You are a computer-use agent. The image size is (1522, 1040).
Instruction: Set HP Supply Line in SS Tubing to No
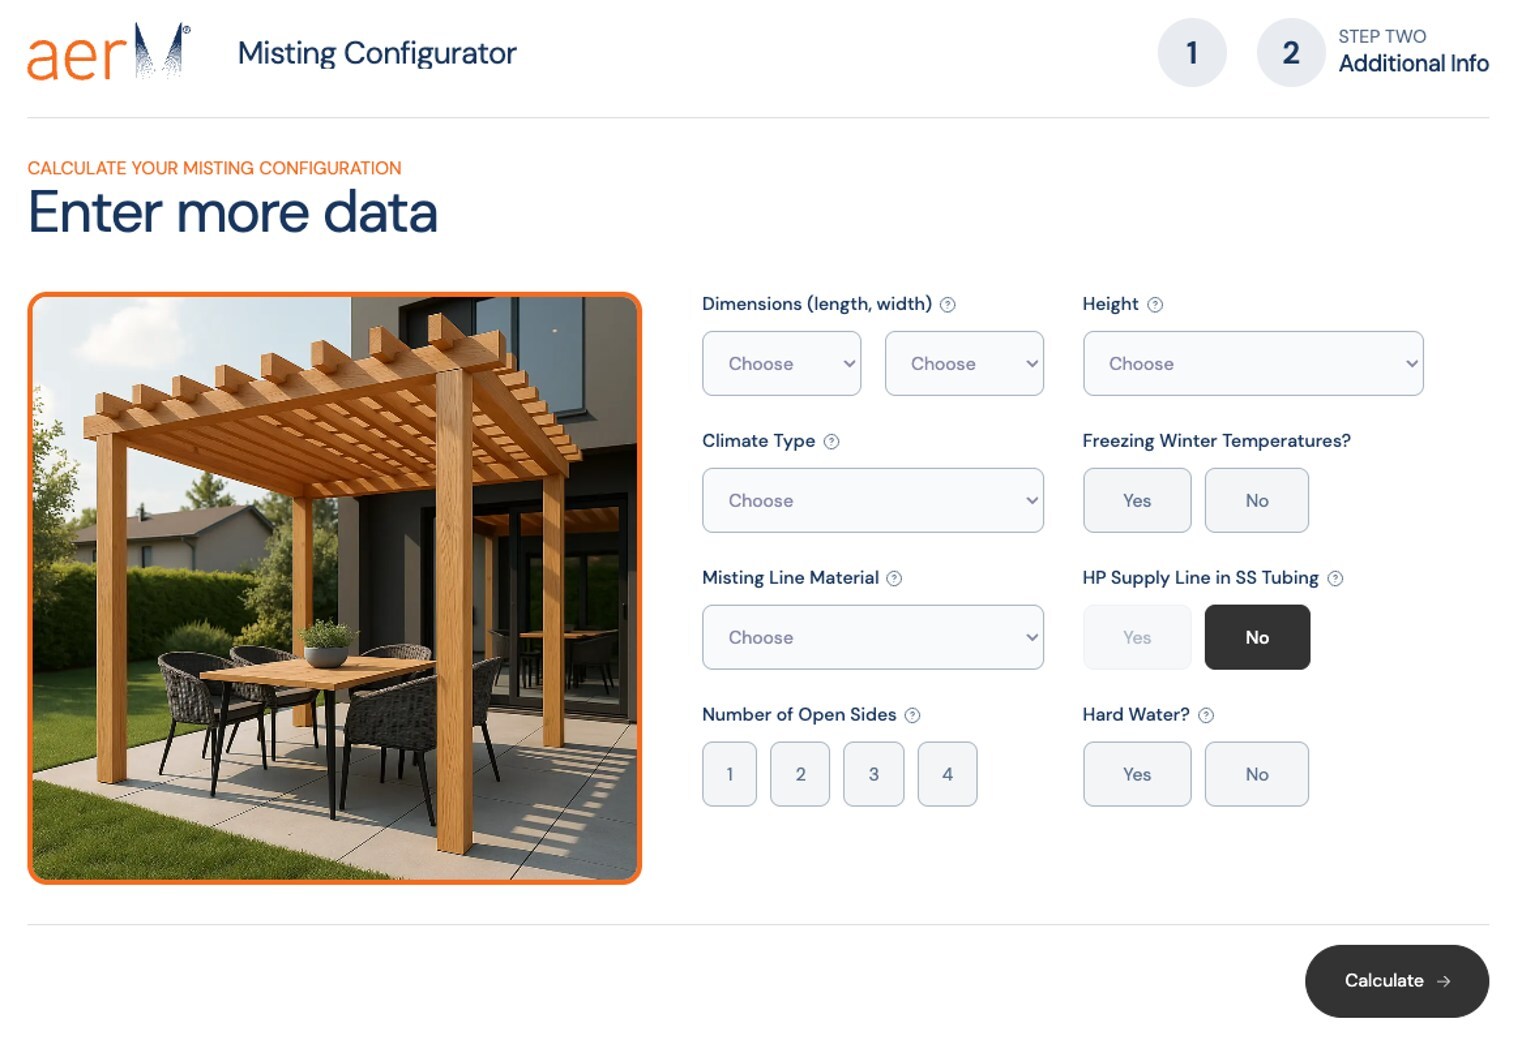coord(1256,637)
